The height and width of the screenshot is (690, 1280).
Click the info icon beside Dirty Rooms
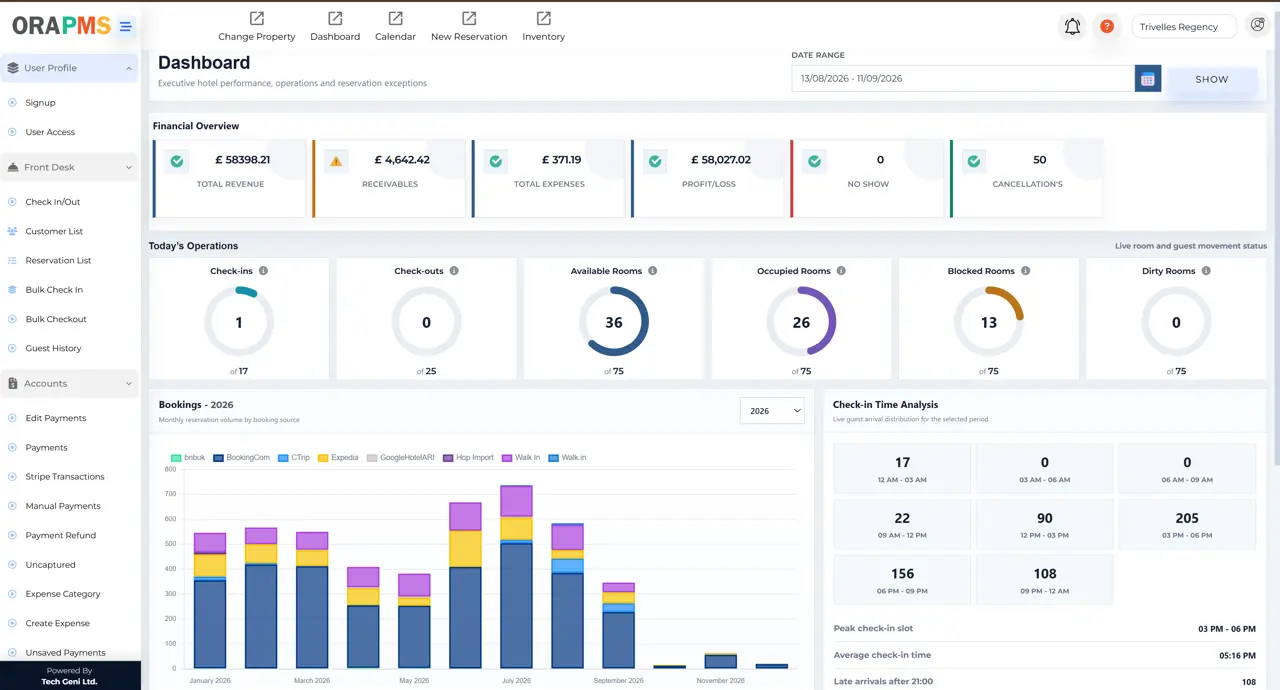1206,271
